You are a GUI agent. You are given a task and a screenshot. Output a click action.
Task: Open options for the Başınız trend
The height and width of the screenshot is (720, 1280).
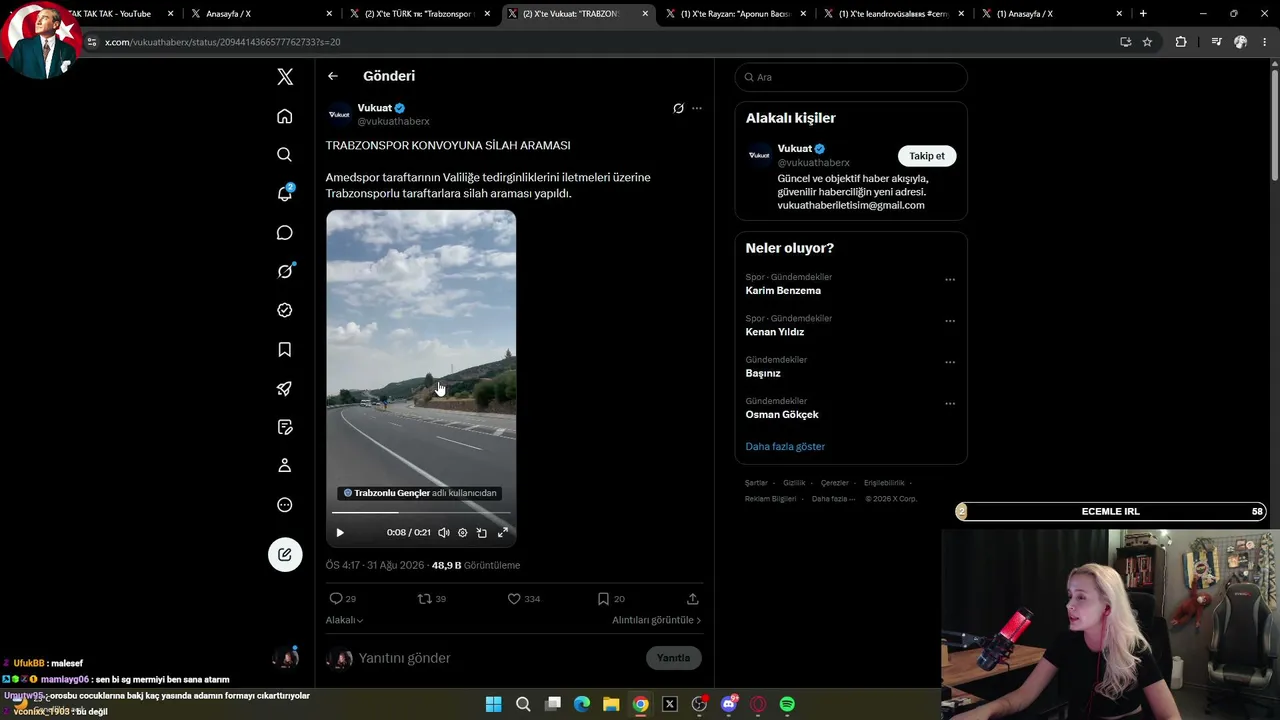pyautogui.click(x=950, y=362)
